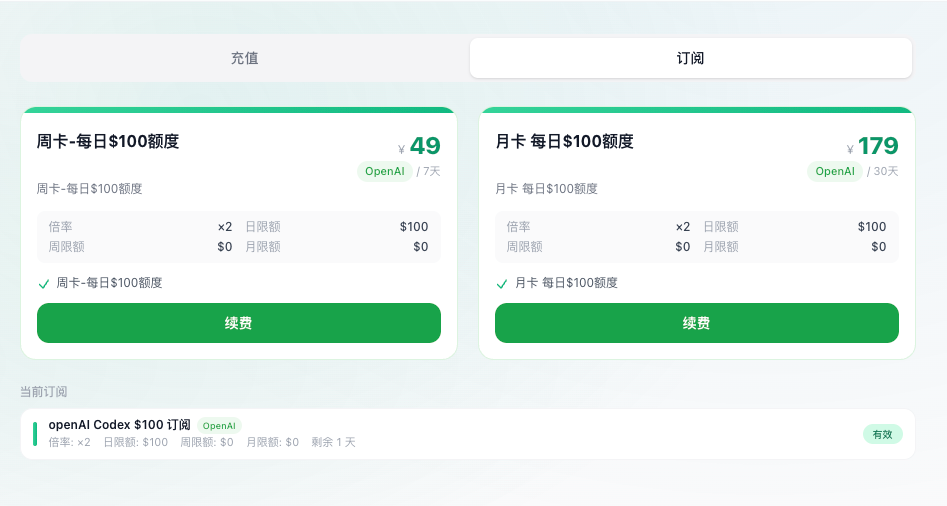
Task: Click the 日限额 $100 value on weekly card
Action: [x=414, y=226]
